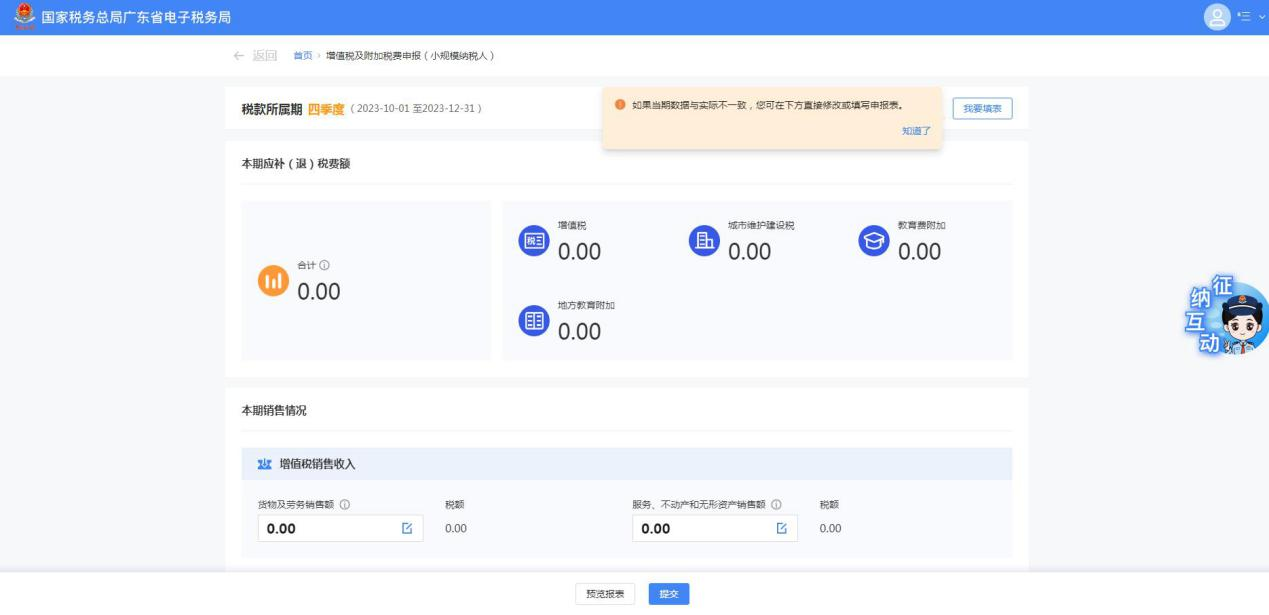Image resolution: width=1269 pixels, height=615 pixels.
Task: Click the 教育费附加 graduation cap icon
Action: (x=874, y=241)
